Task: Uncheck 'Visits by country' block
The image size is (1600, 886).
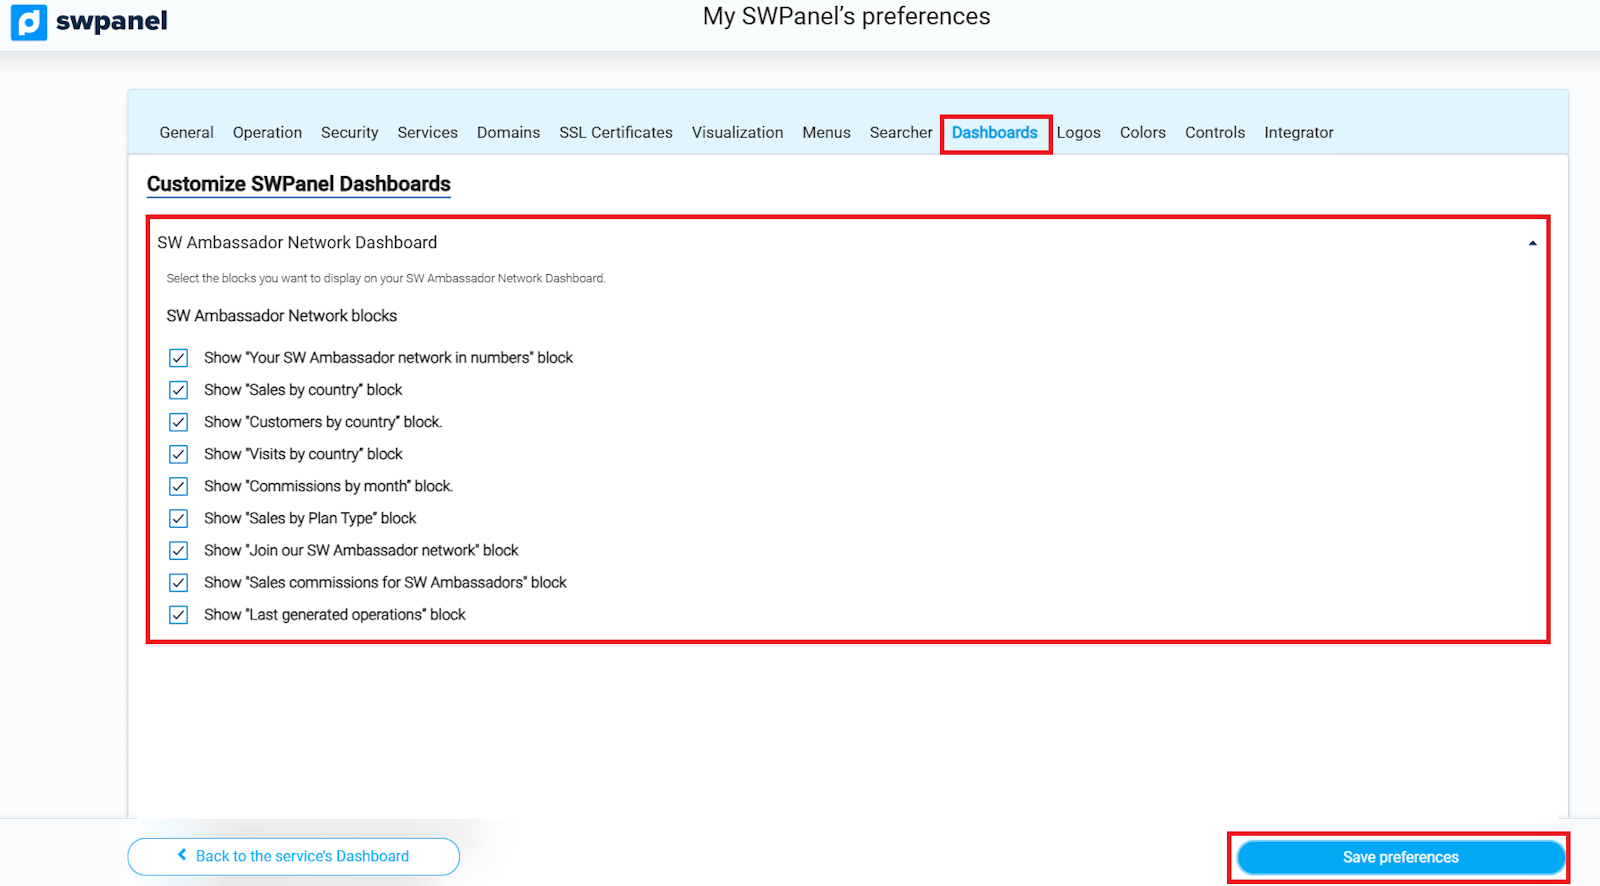Action: (x=179, y=454)
